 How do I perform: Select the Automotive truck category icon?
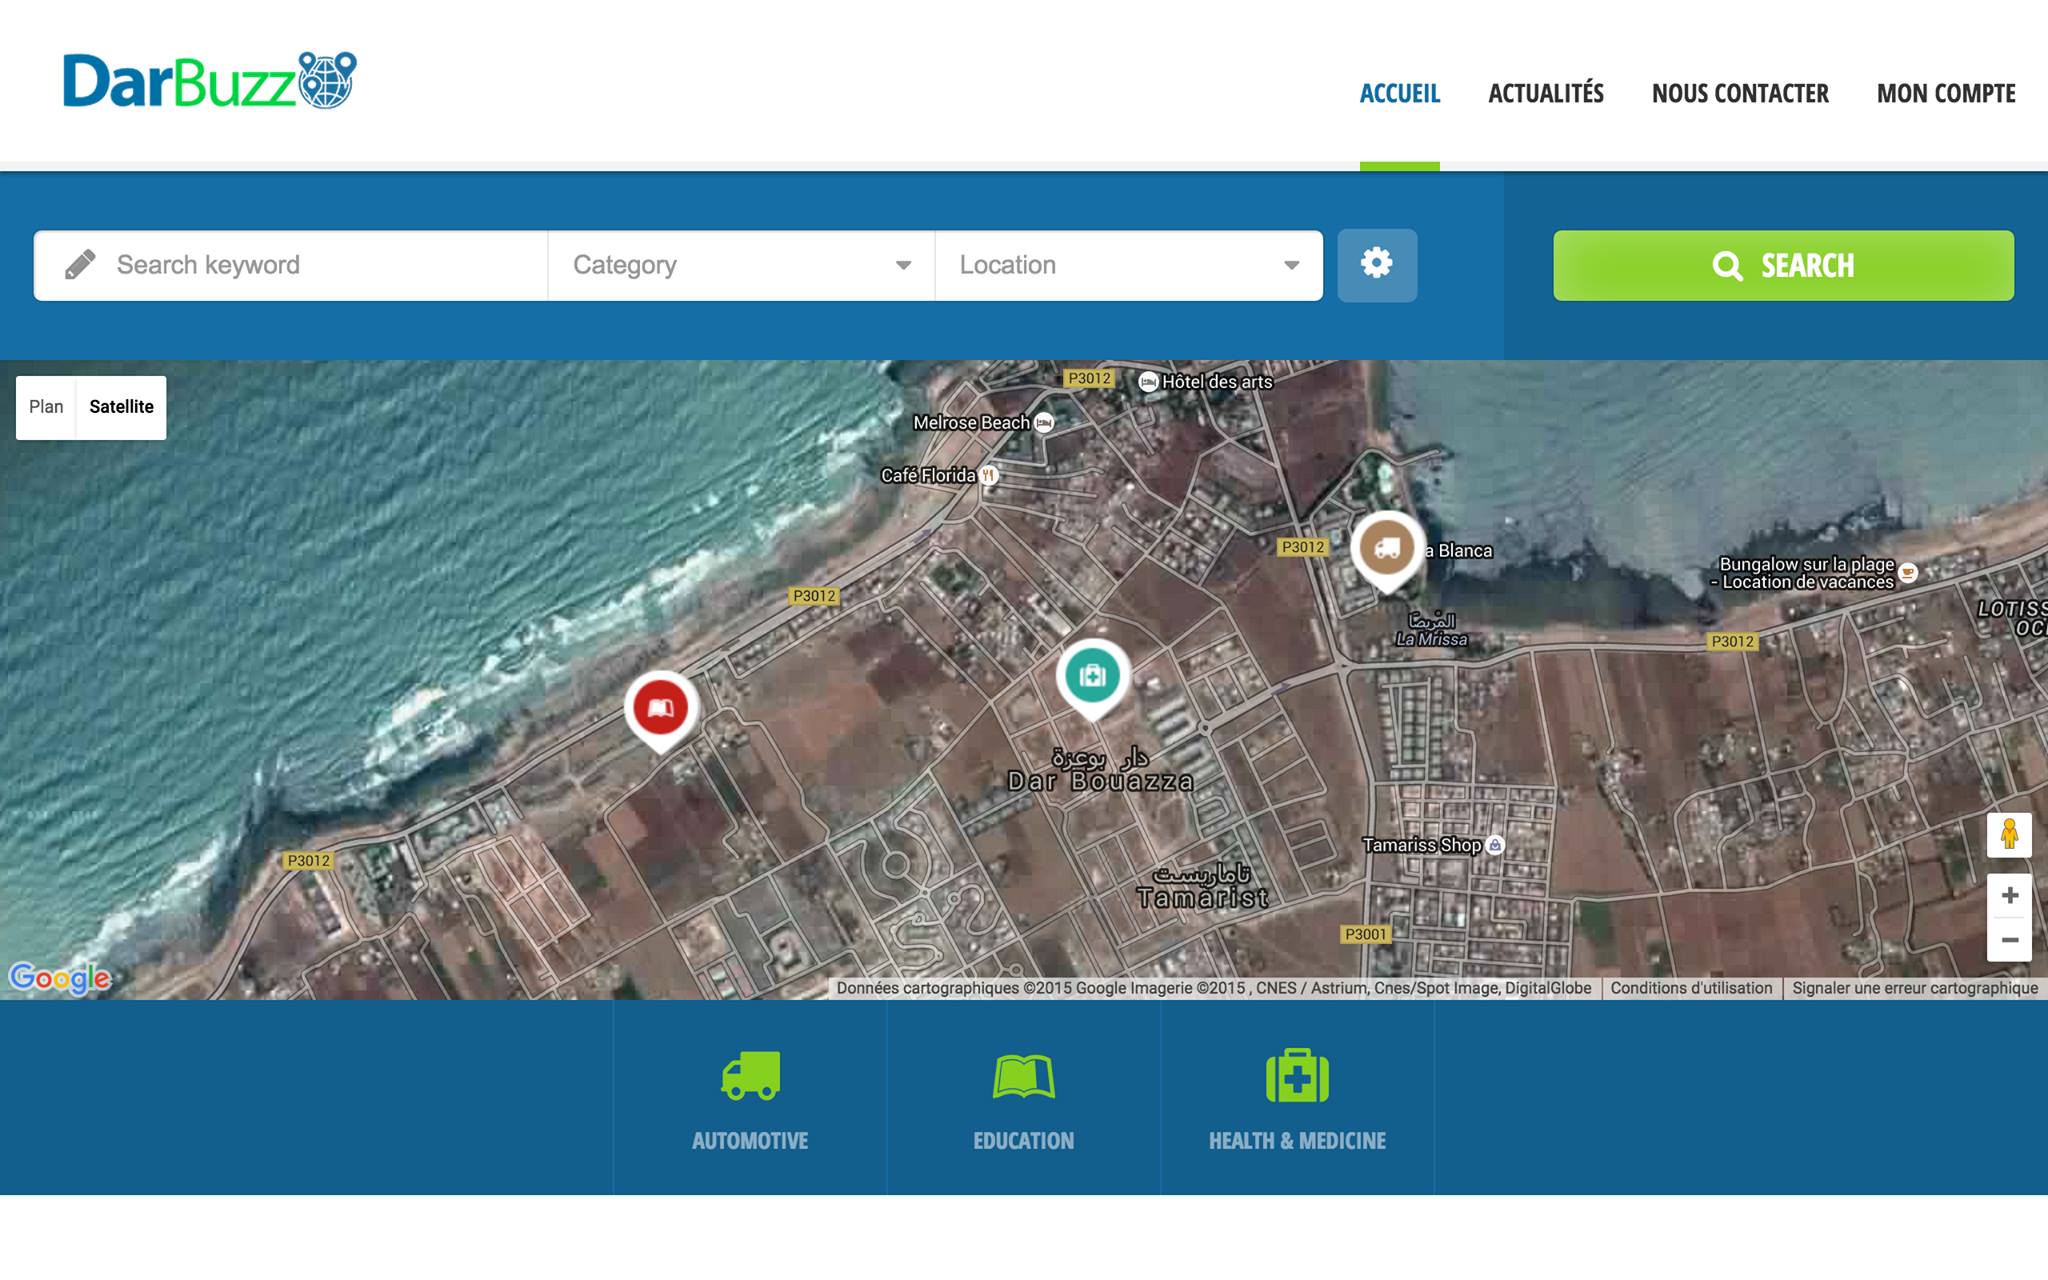tap(751, 1076)
